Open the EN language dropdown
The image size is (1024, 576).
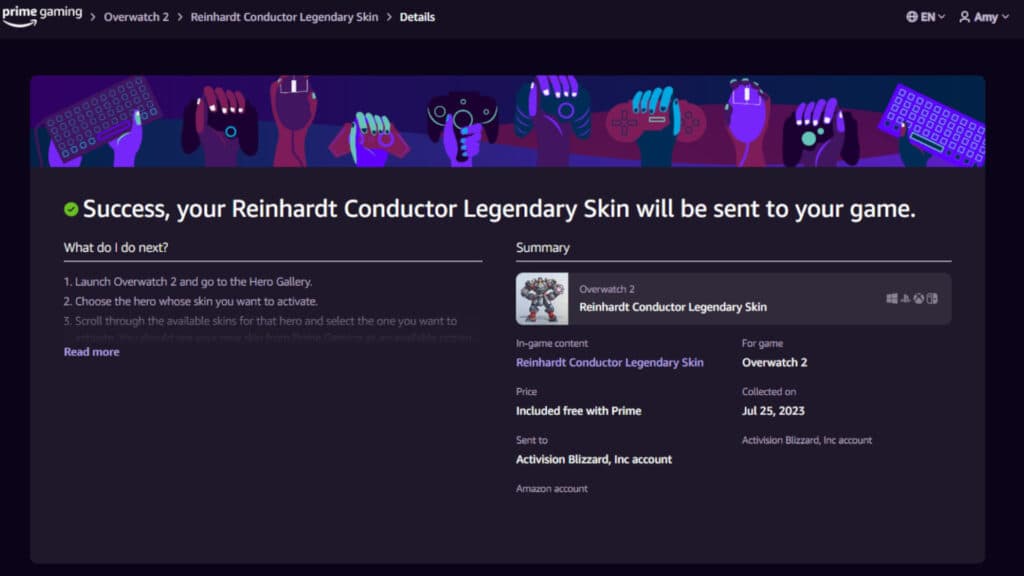point(925,16)
